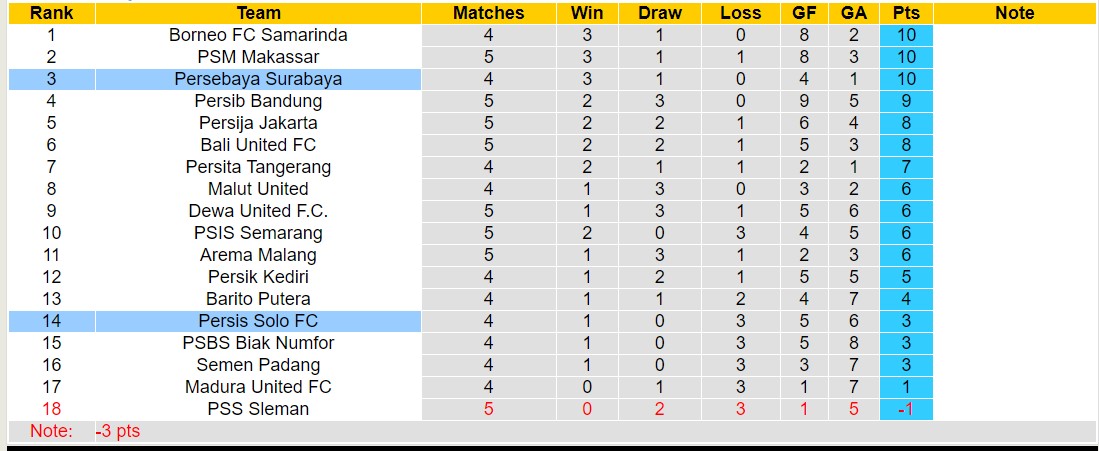The height and width of the screenshot is (451, 1099).
Task: Click the GA column header
Action: [x=854, y=13]
